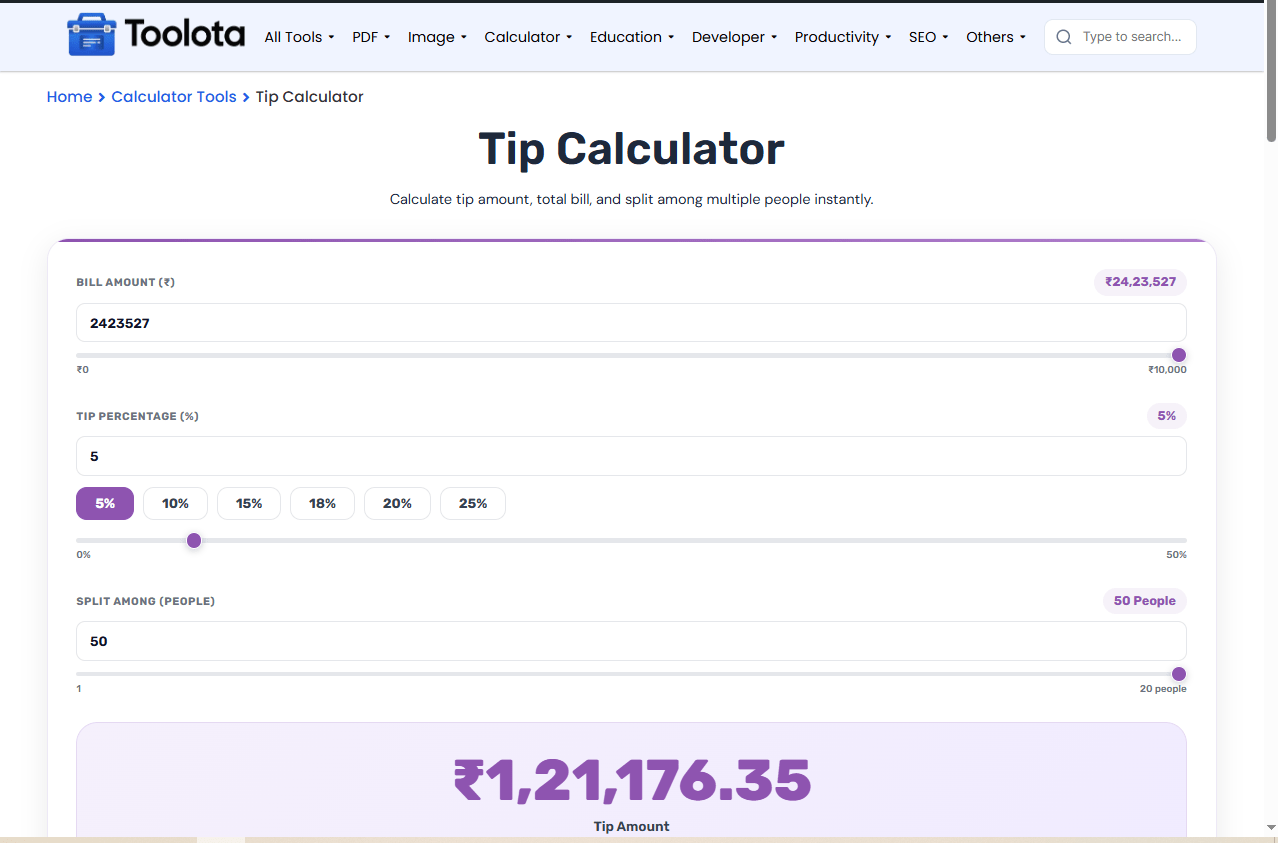Viewport: 1278px width, 843px height.
Task: Click the 50 People badge
Action: coord(1145,601)
